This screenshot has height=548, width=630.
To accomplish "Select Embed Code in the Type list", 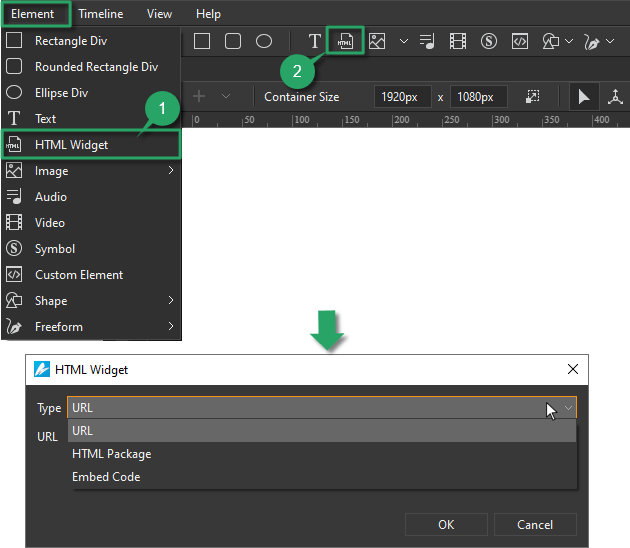I will [x=322, y=476].
